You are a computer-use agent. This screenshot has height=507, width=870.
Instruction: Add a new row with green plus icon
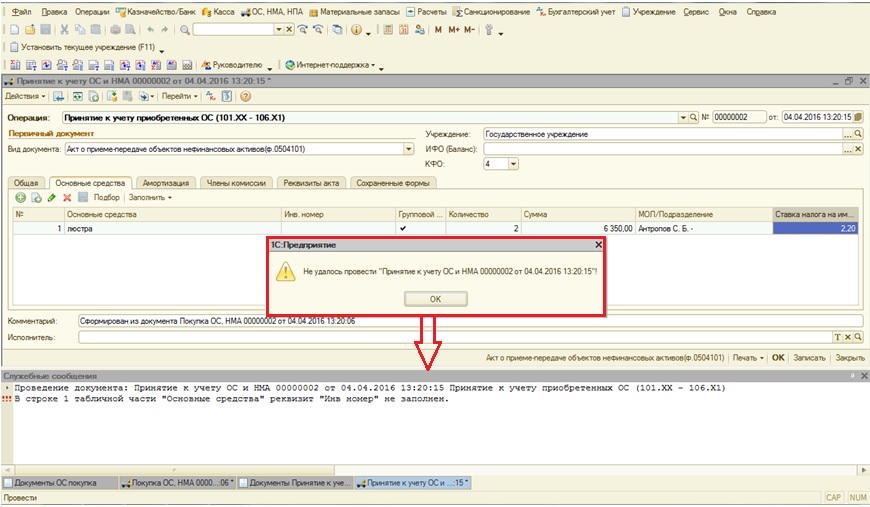click(21, 197)
